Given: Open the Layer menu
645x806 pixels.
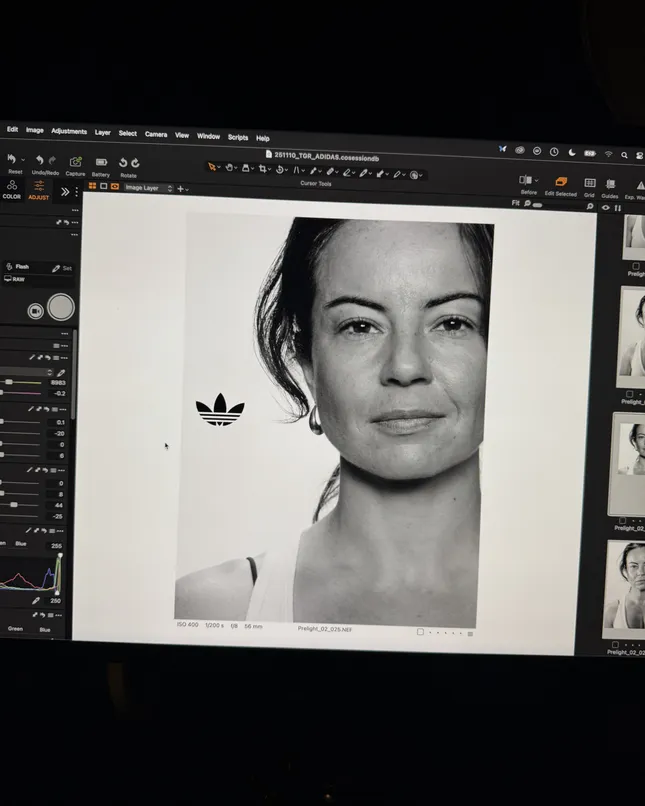Looking at the screenshot, I should (102, 132).
